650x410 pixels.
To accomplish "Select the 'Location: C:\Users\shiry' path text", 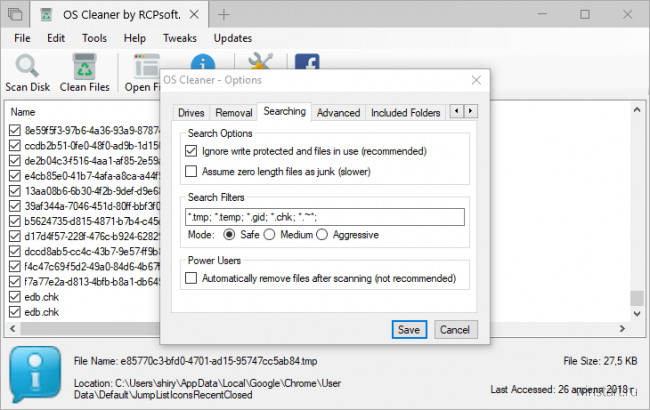I will tap(207, 389).
